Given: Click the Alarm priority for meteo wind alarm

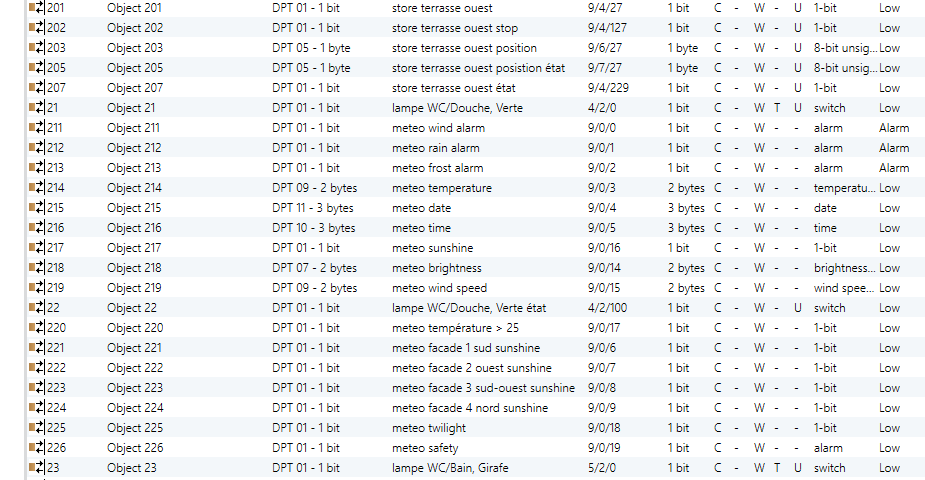Looking at the screenshot, I should [894, 128].
